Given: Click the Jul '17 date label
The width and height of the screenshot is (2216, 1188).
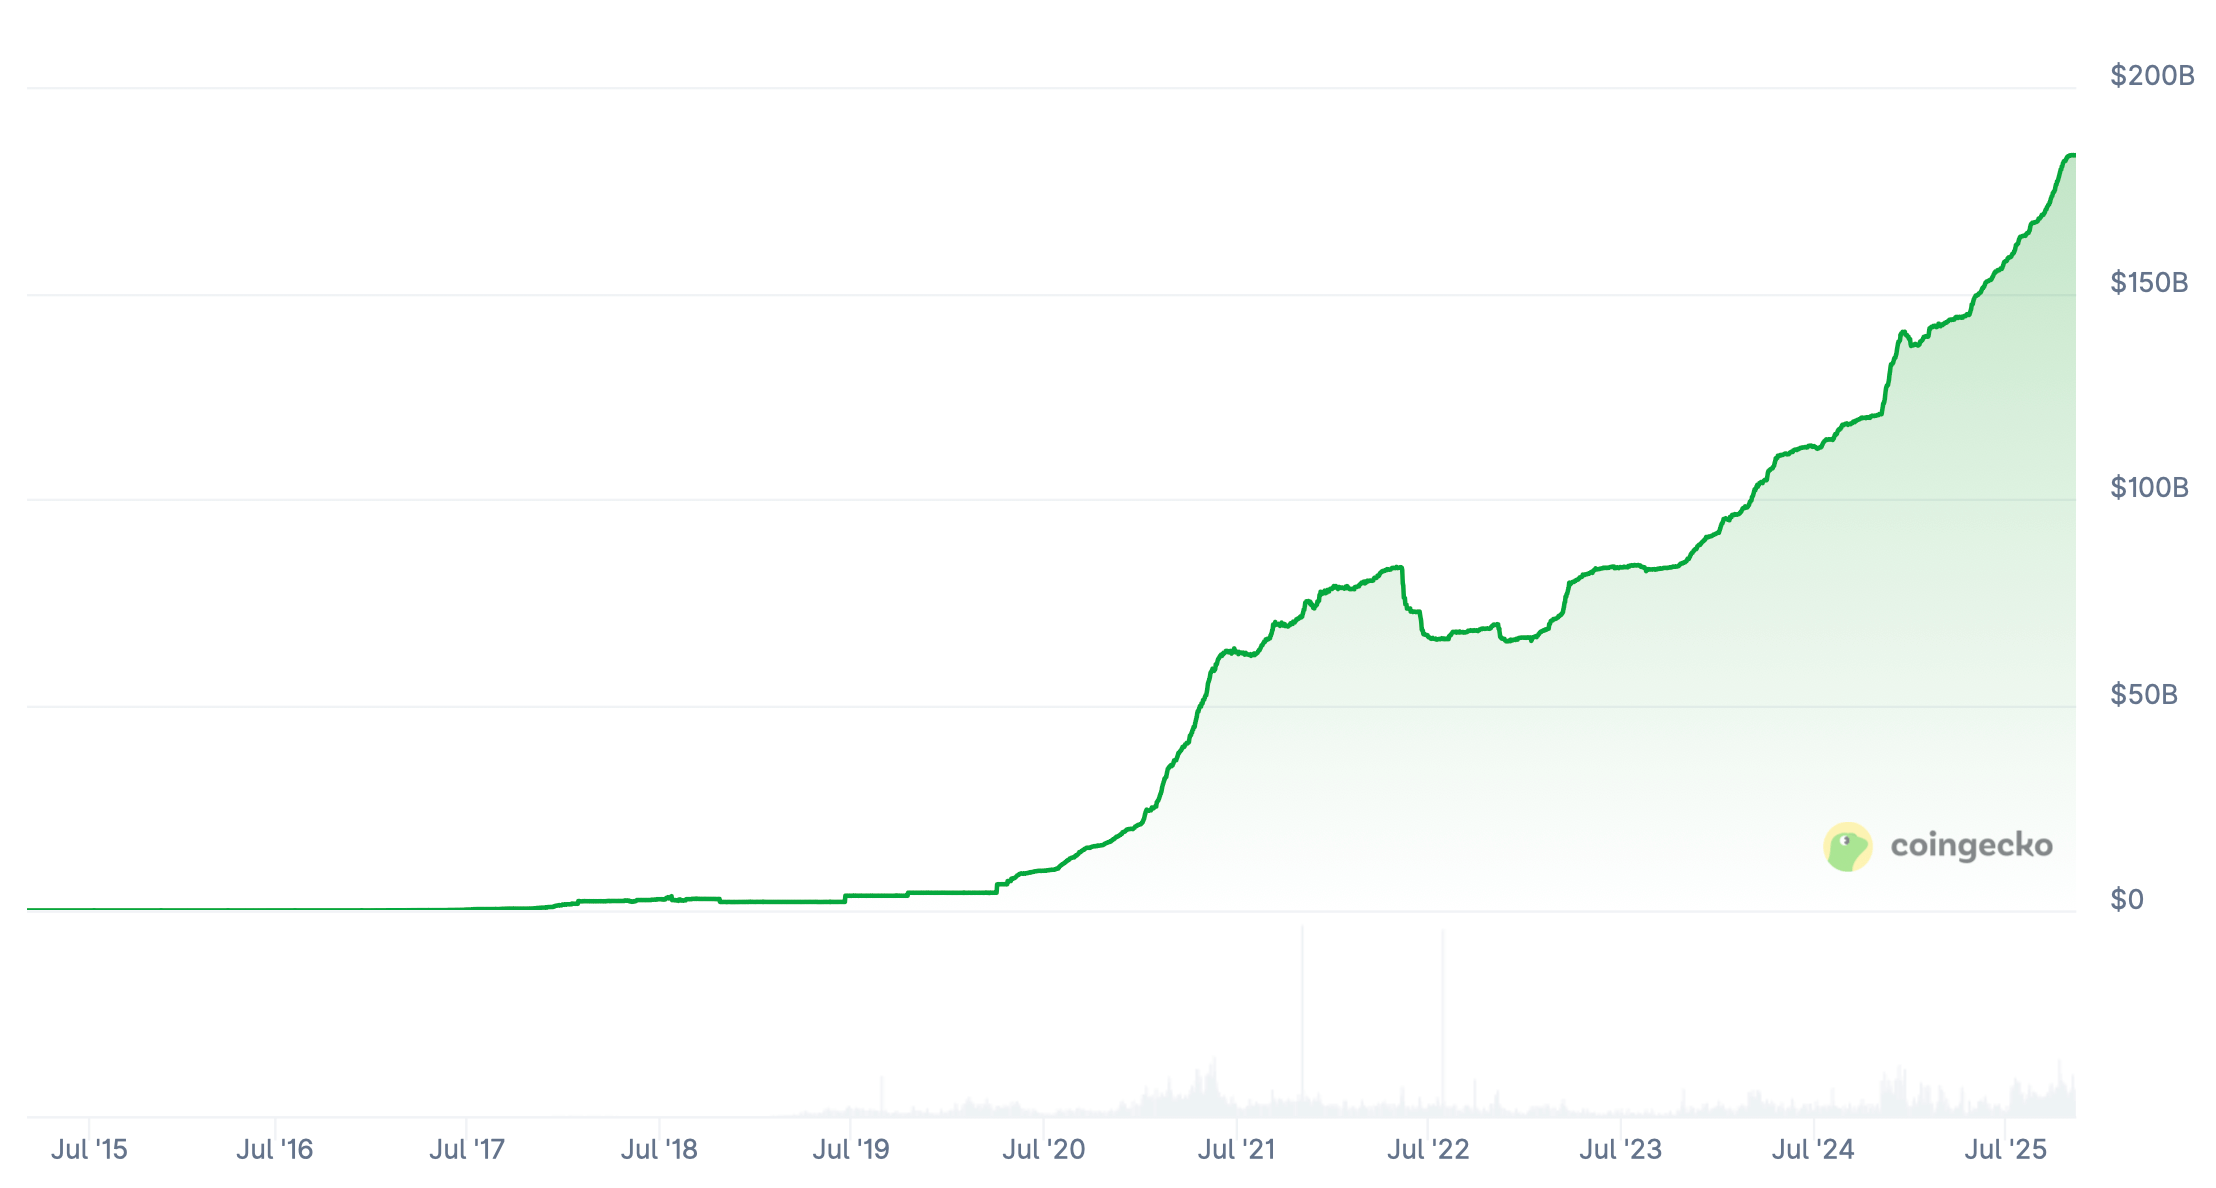Looking at the screenshot, I should tap(467, 1149).
